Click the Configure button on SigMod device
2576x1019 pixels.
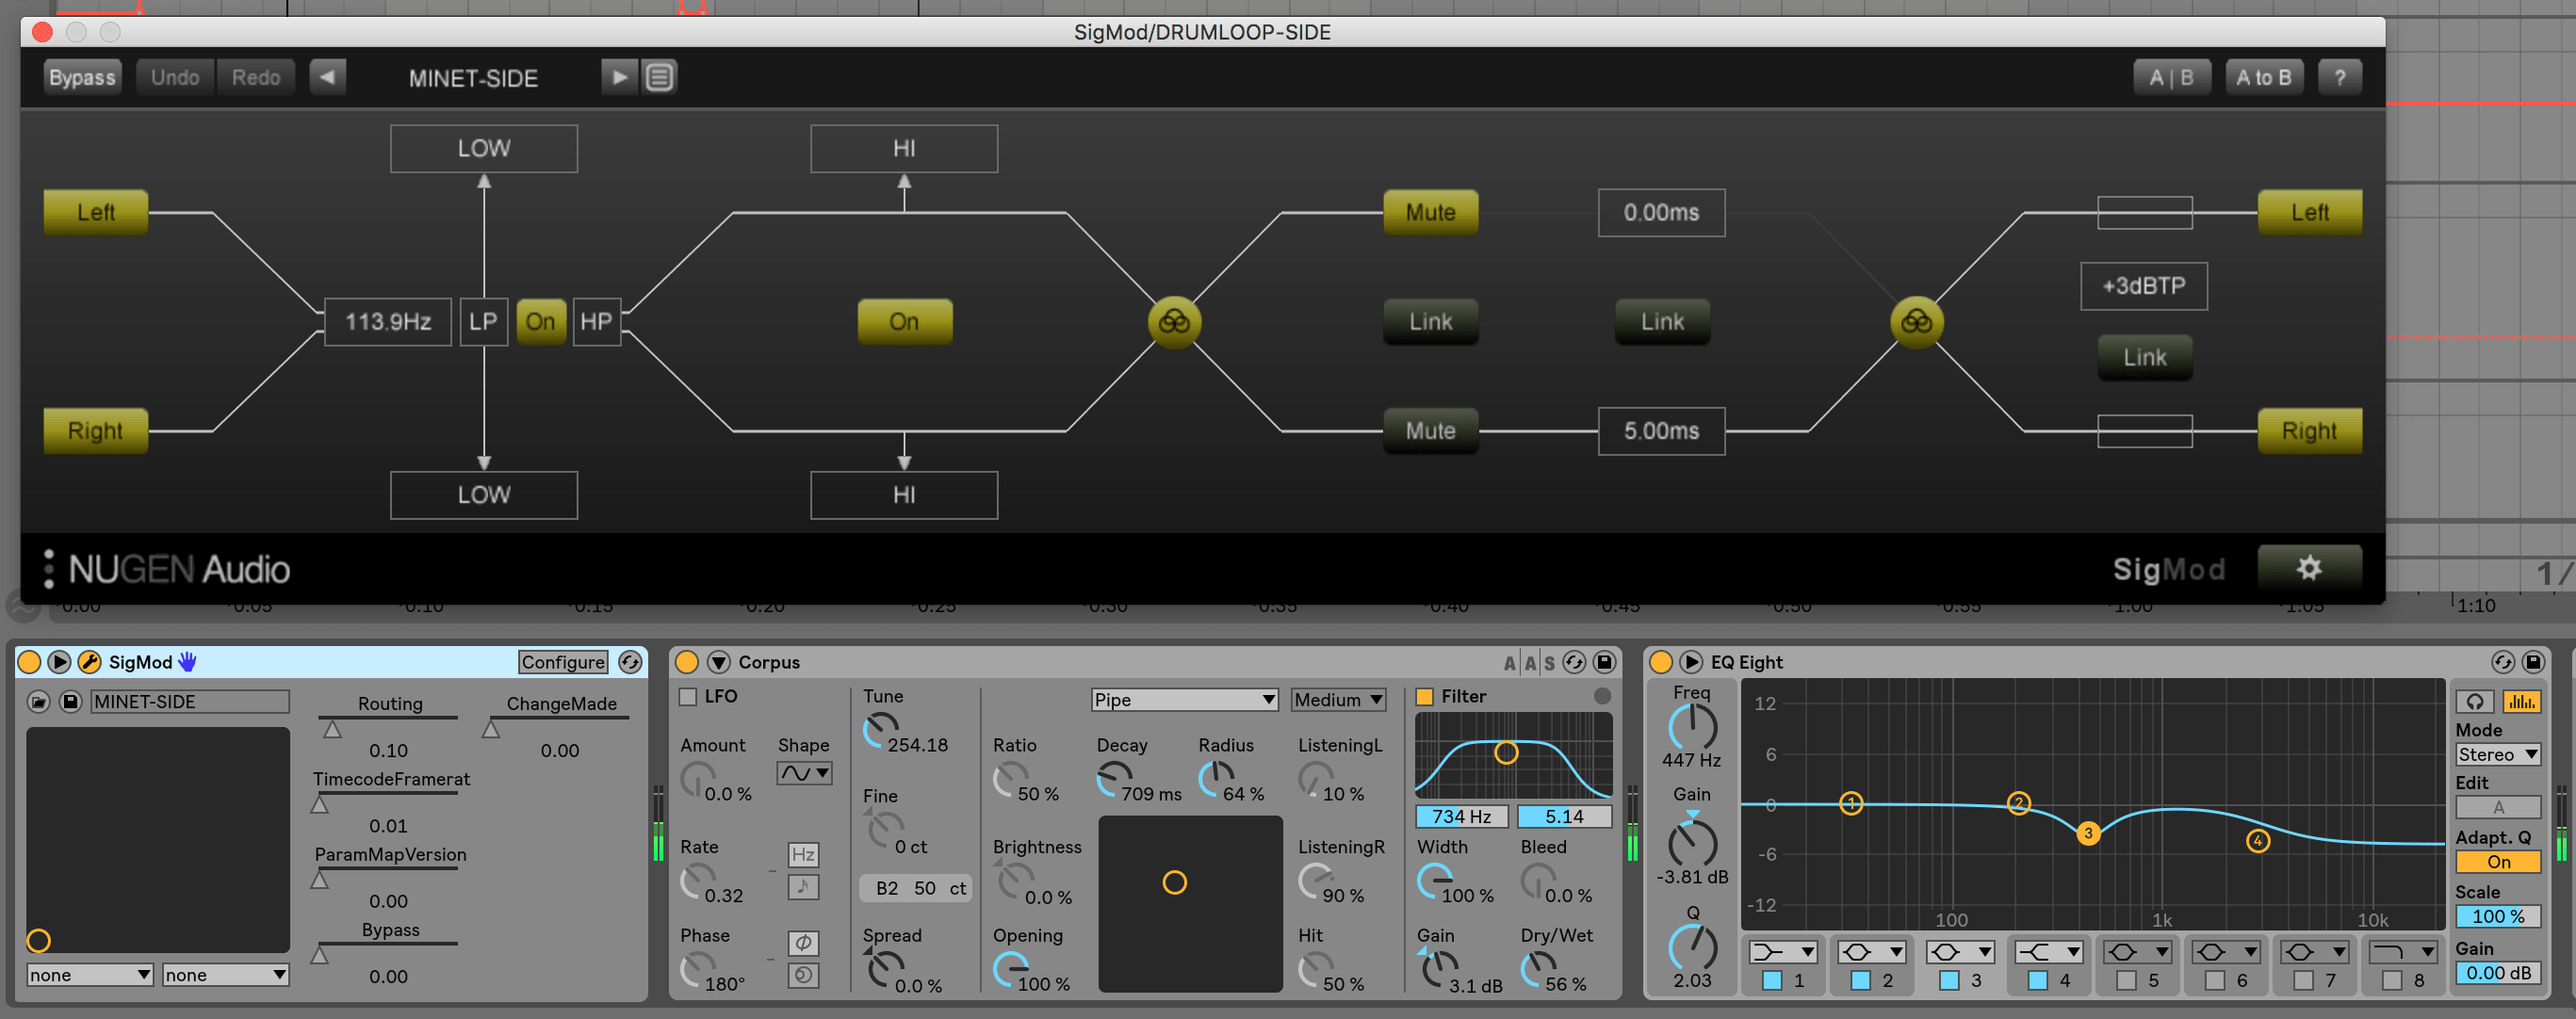coord(563,662)
